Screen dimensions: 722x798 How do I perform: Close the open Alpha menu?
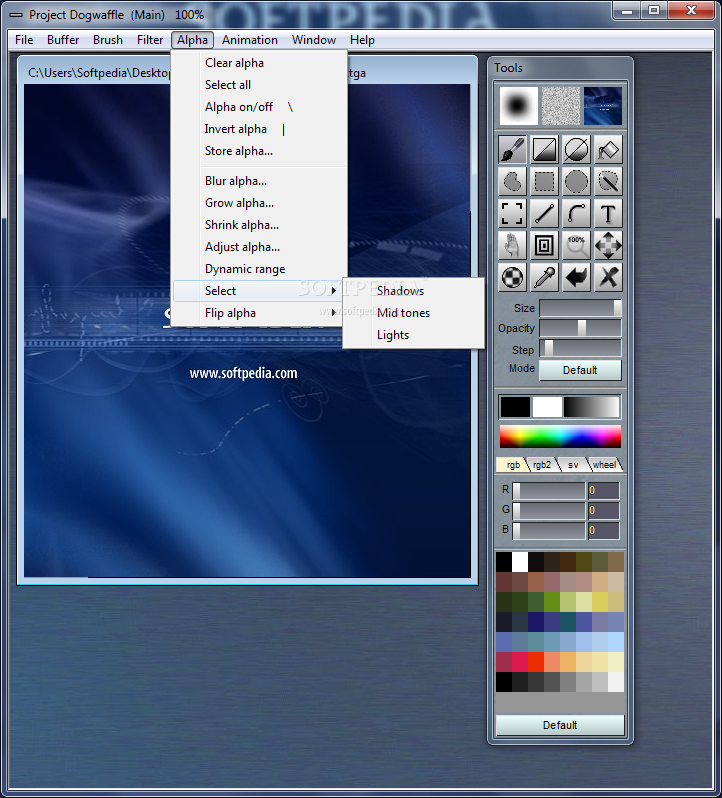(x=192, y=40)
